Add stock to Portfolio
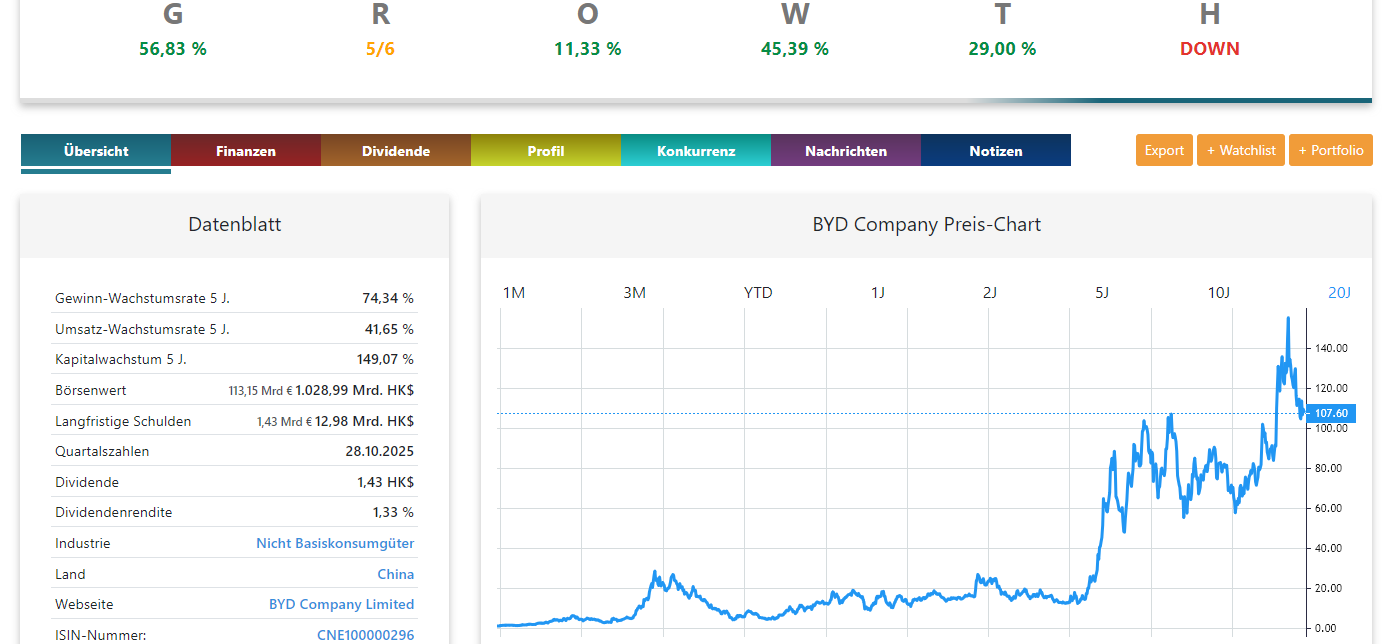The image size is (1389, 644). 1330,150
